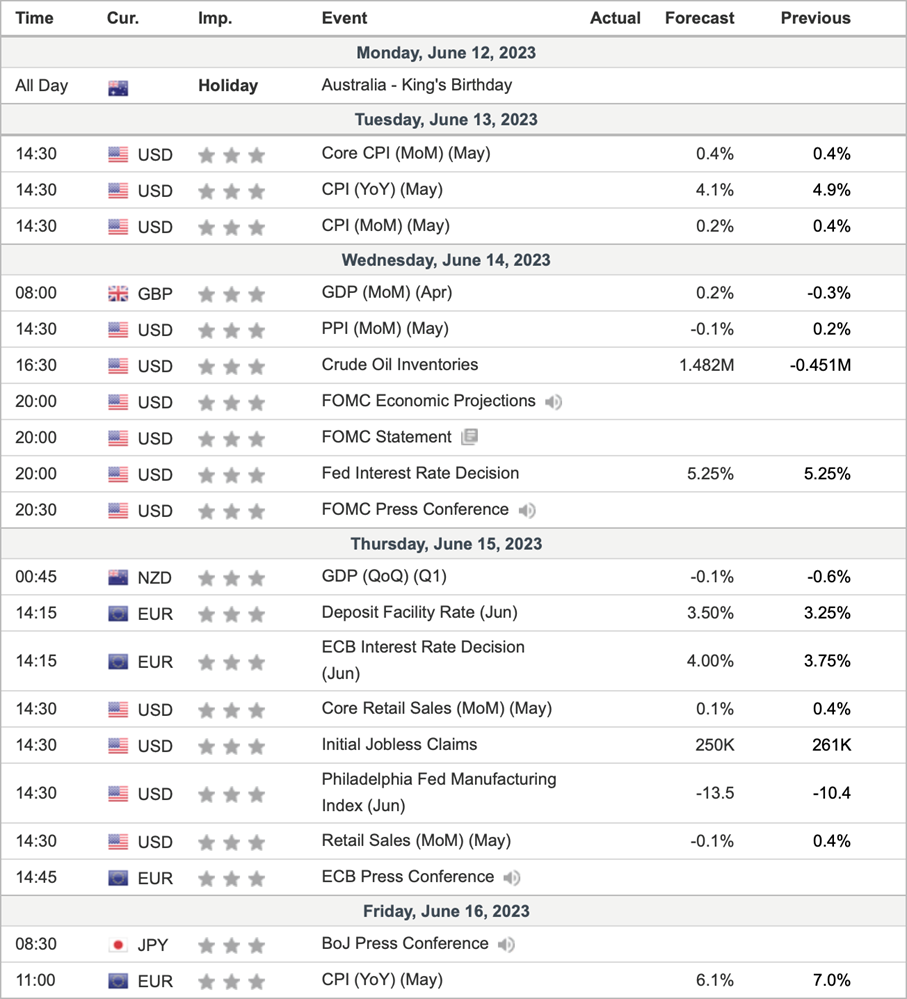
Task: Click speaker icon beside ECB Press Conference
Action: point(512,878)
